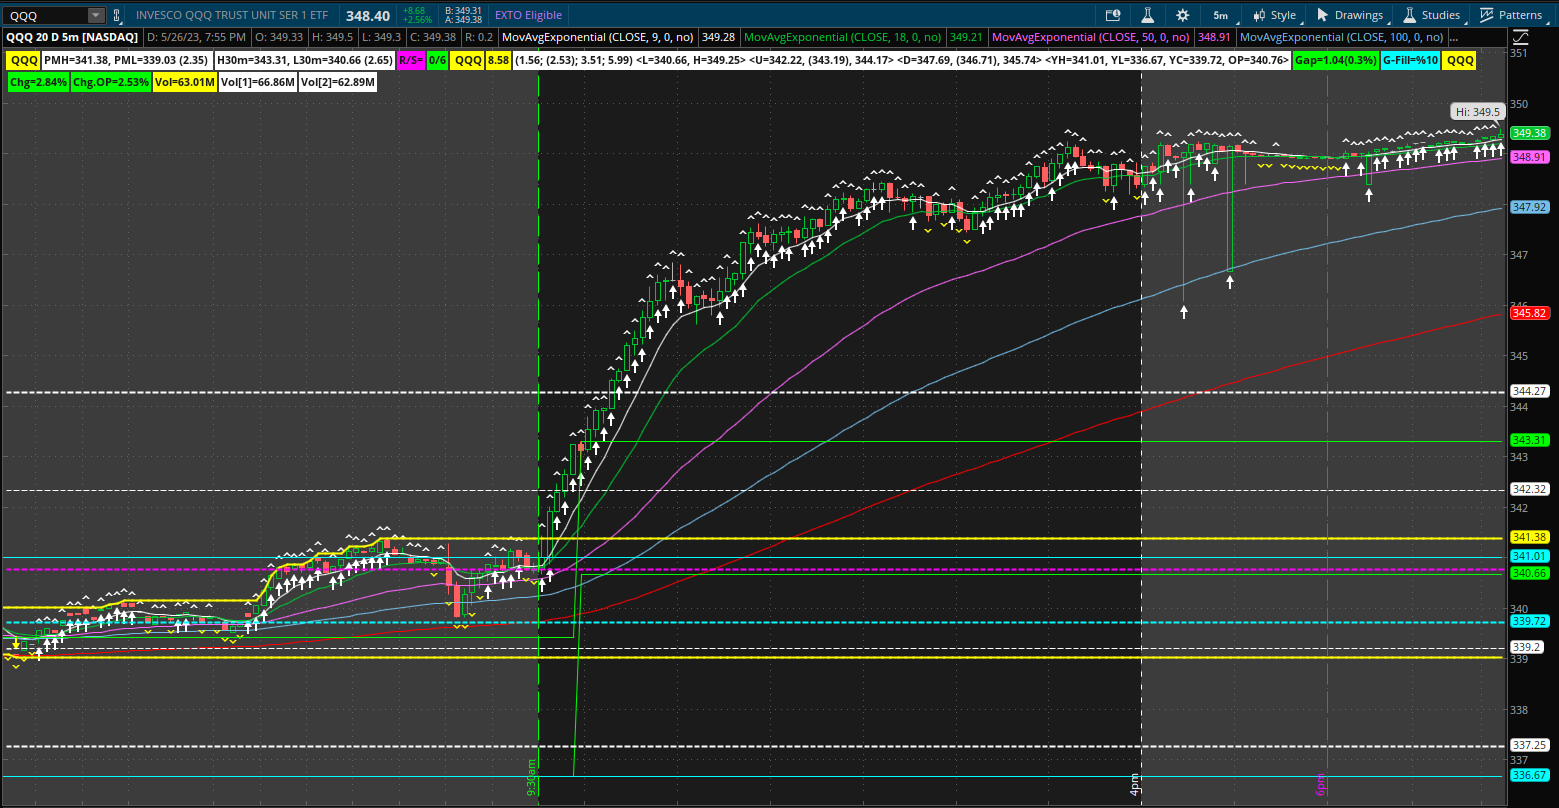Open the Style menu

click(x=1274, y=15)
